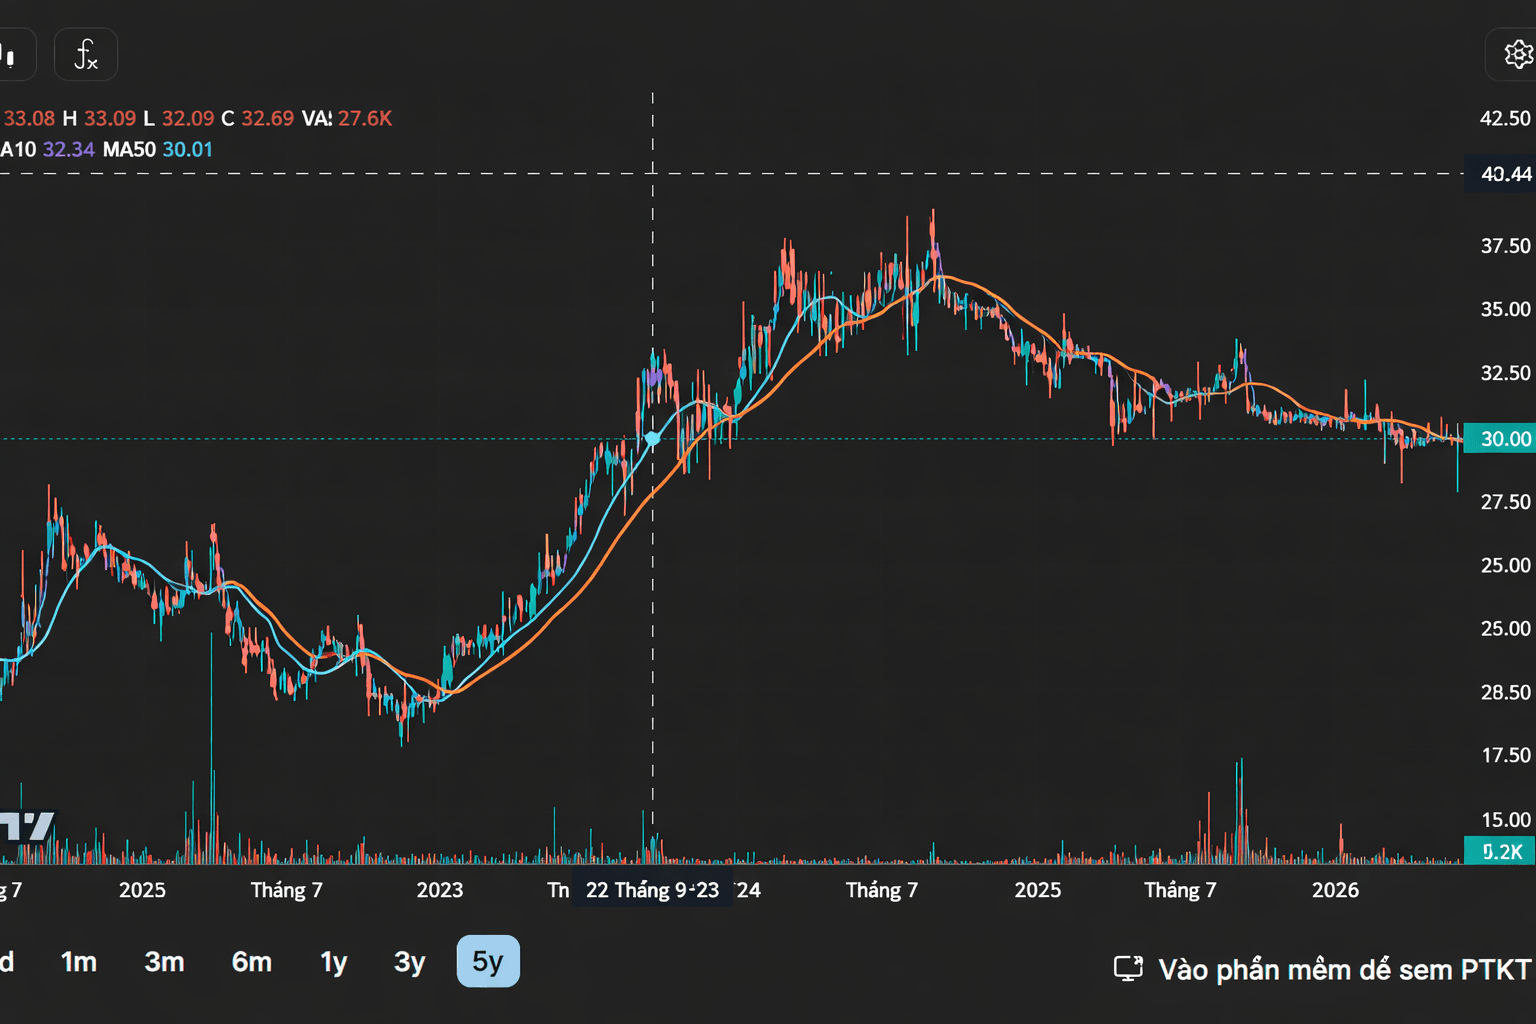Select the 1m time range
This screenshot has width=1536, height=1024.
point(79,961)
